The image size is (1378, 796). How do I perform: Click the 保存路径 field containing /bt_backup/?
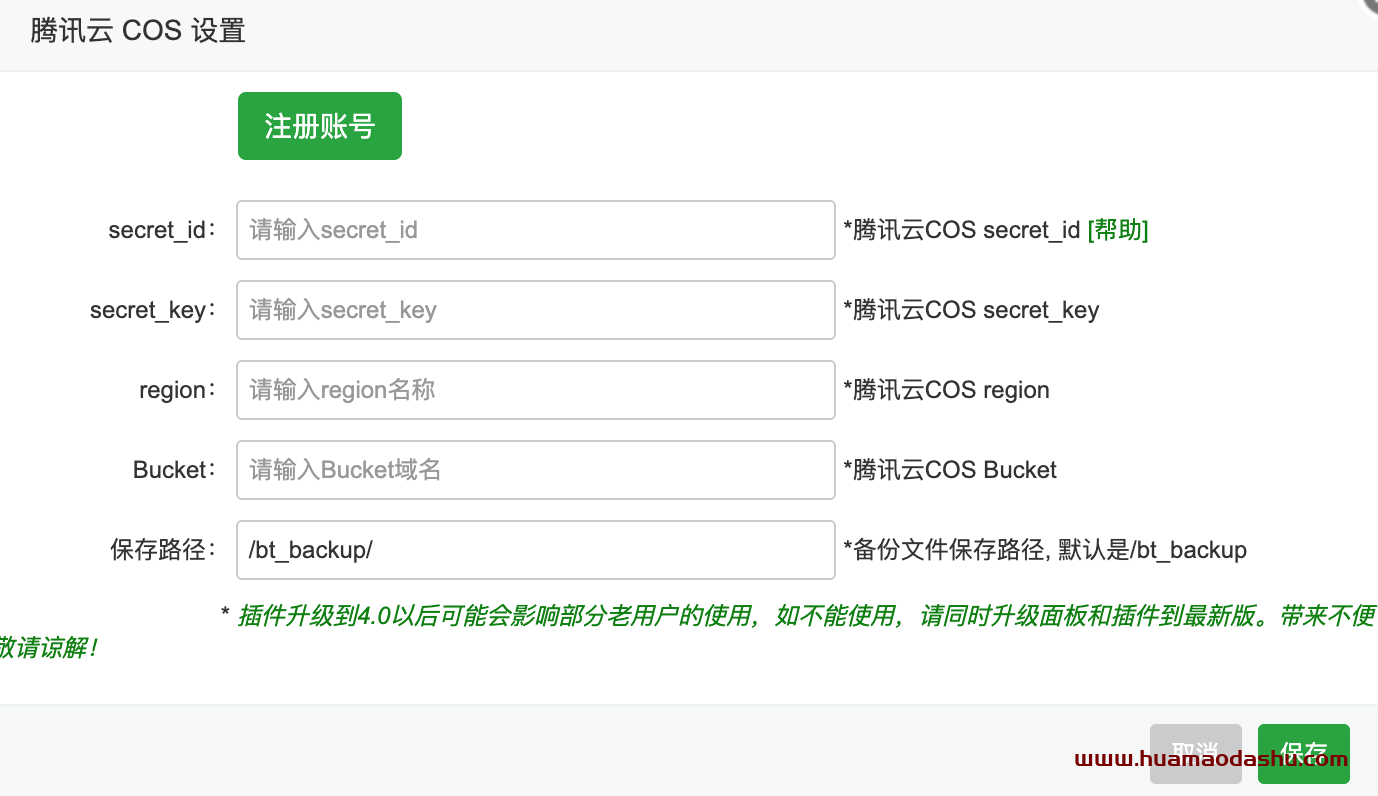tap(536, 550)
